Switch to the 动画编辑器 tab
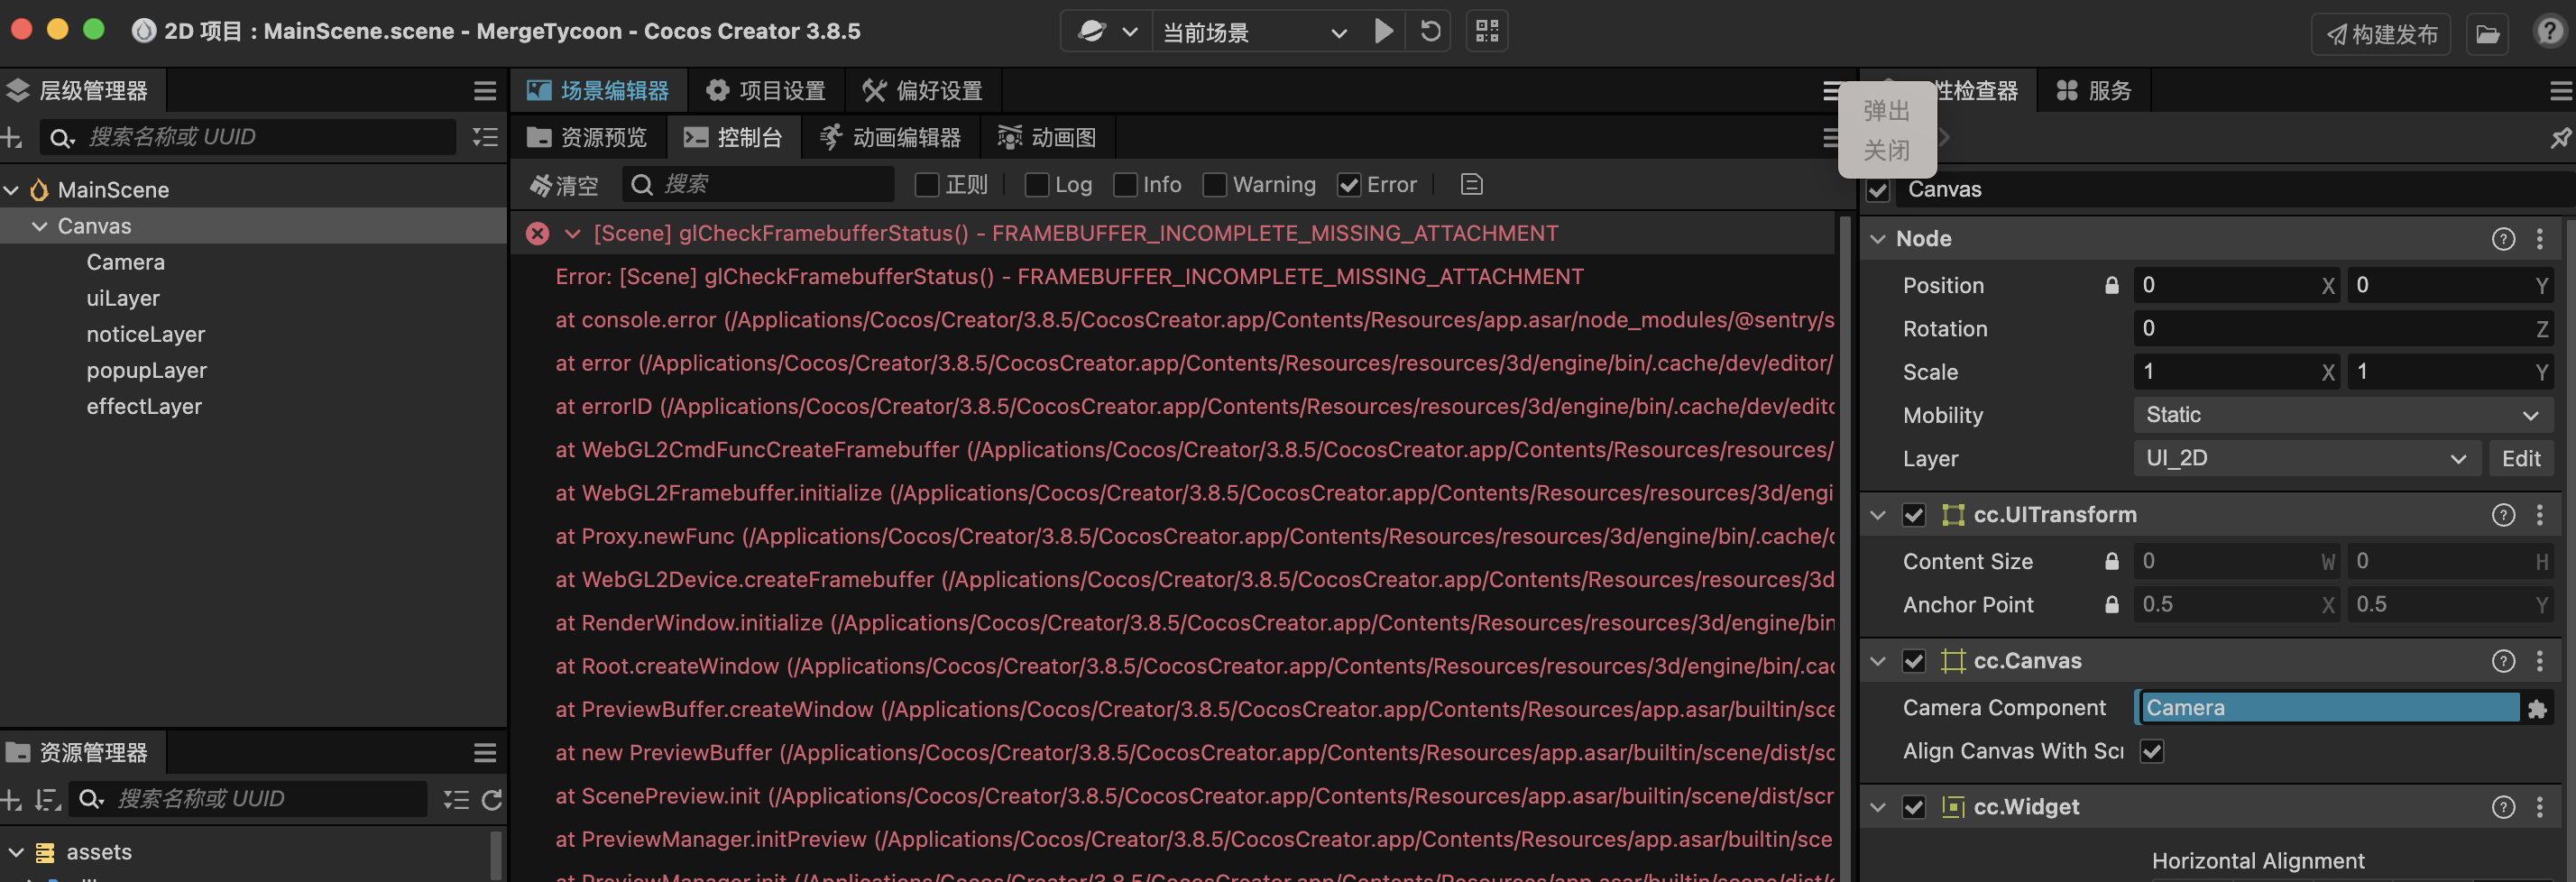This screenshot has height=882, width=2576. pyautogui.click(x=890, y=137)
